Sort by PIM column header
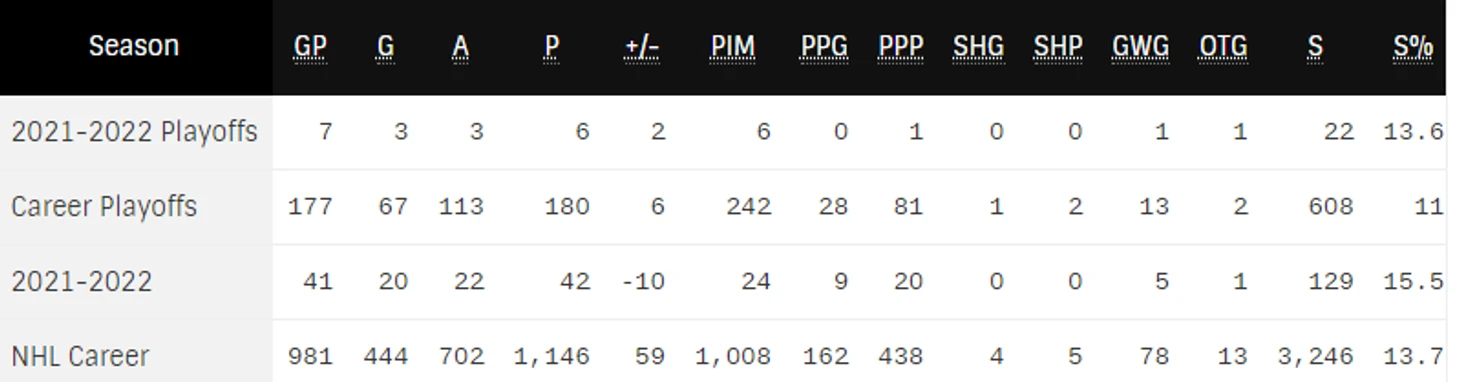 tap(733, 46)
